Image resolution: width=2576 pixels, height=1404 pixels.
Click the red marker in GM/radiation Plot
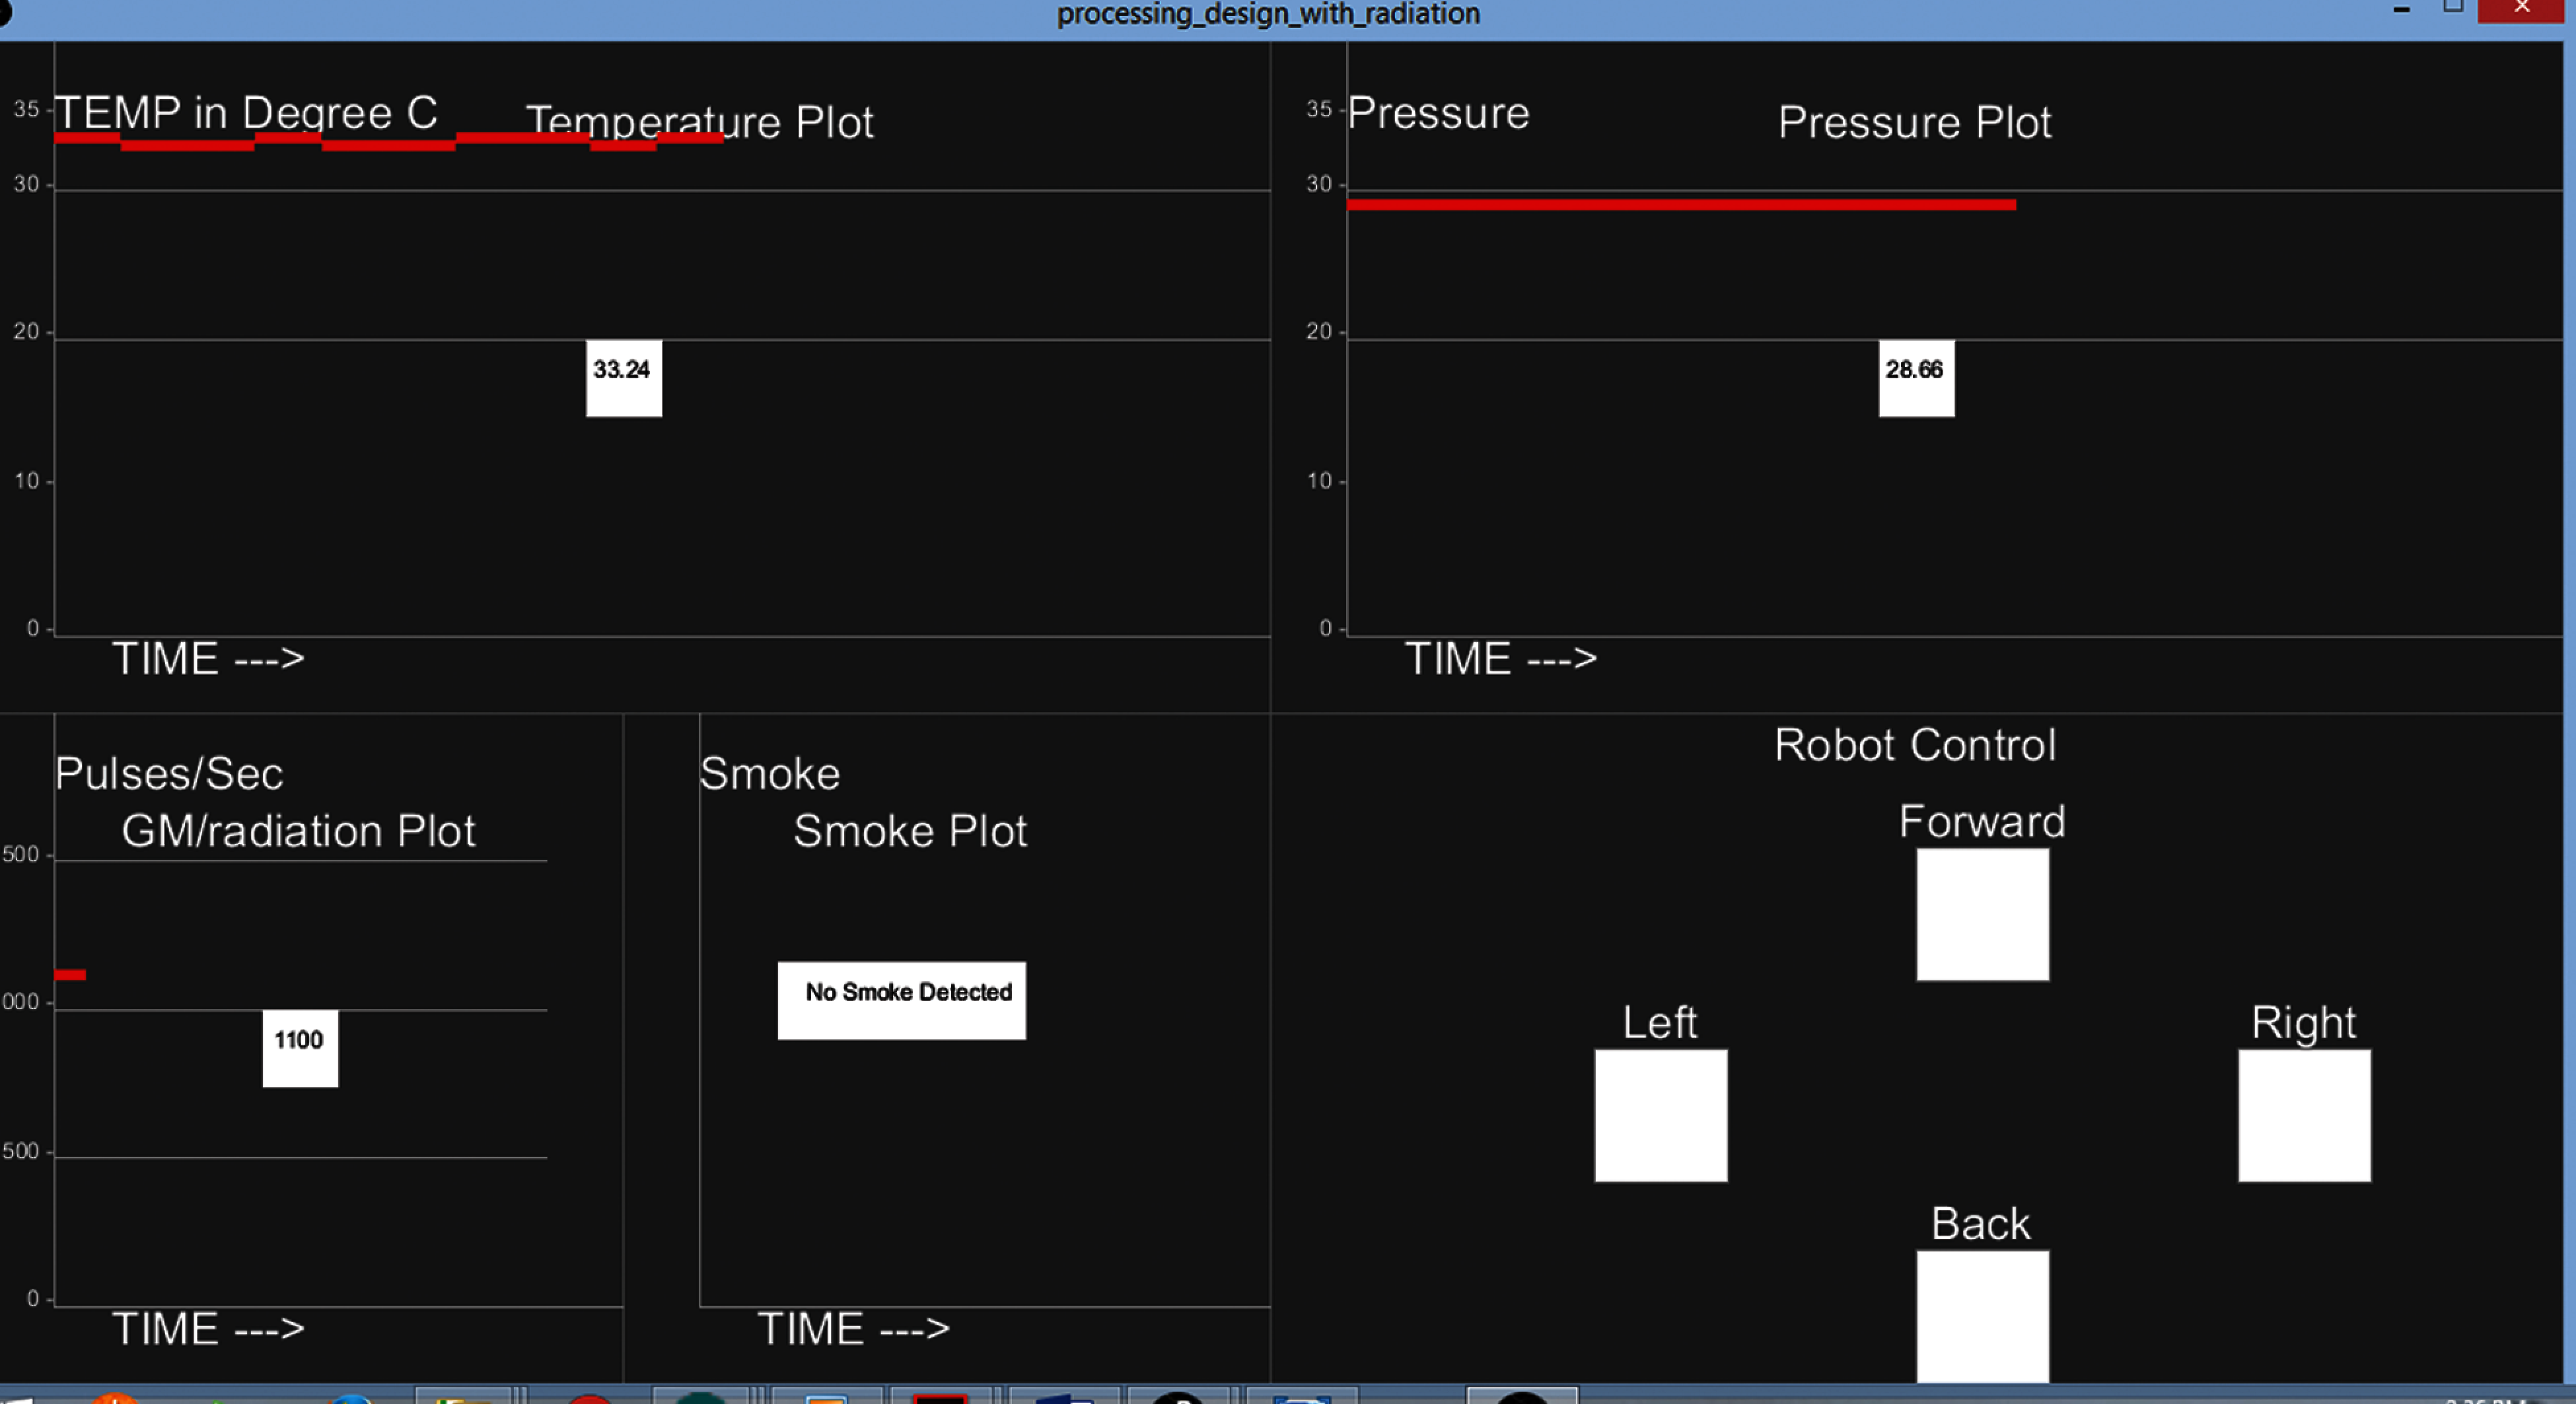pyautogui.click(x=70, y=974)
